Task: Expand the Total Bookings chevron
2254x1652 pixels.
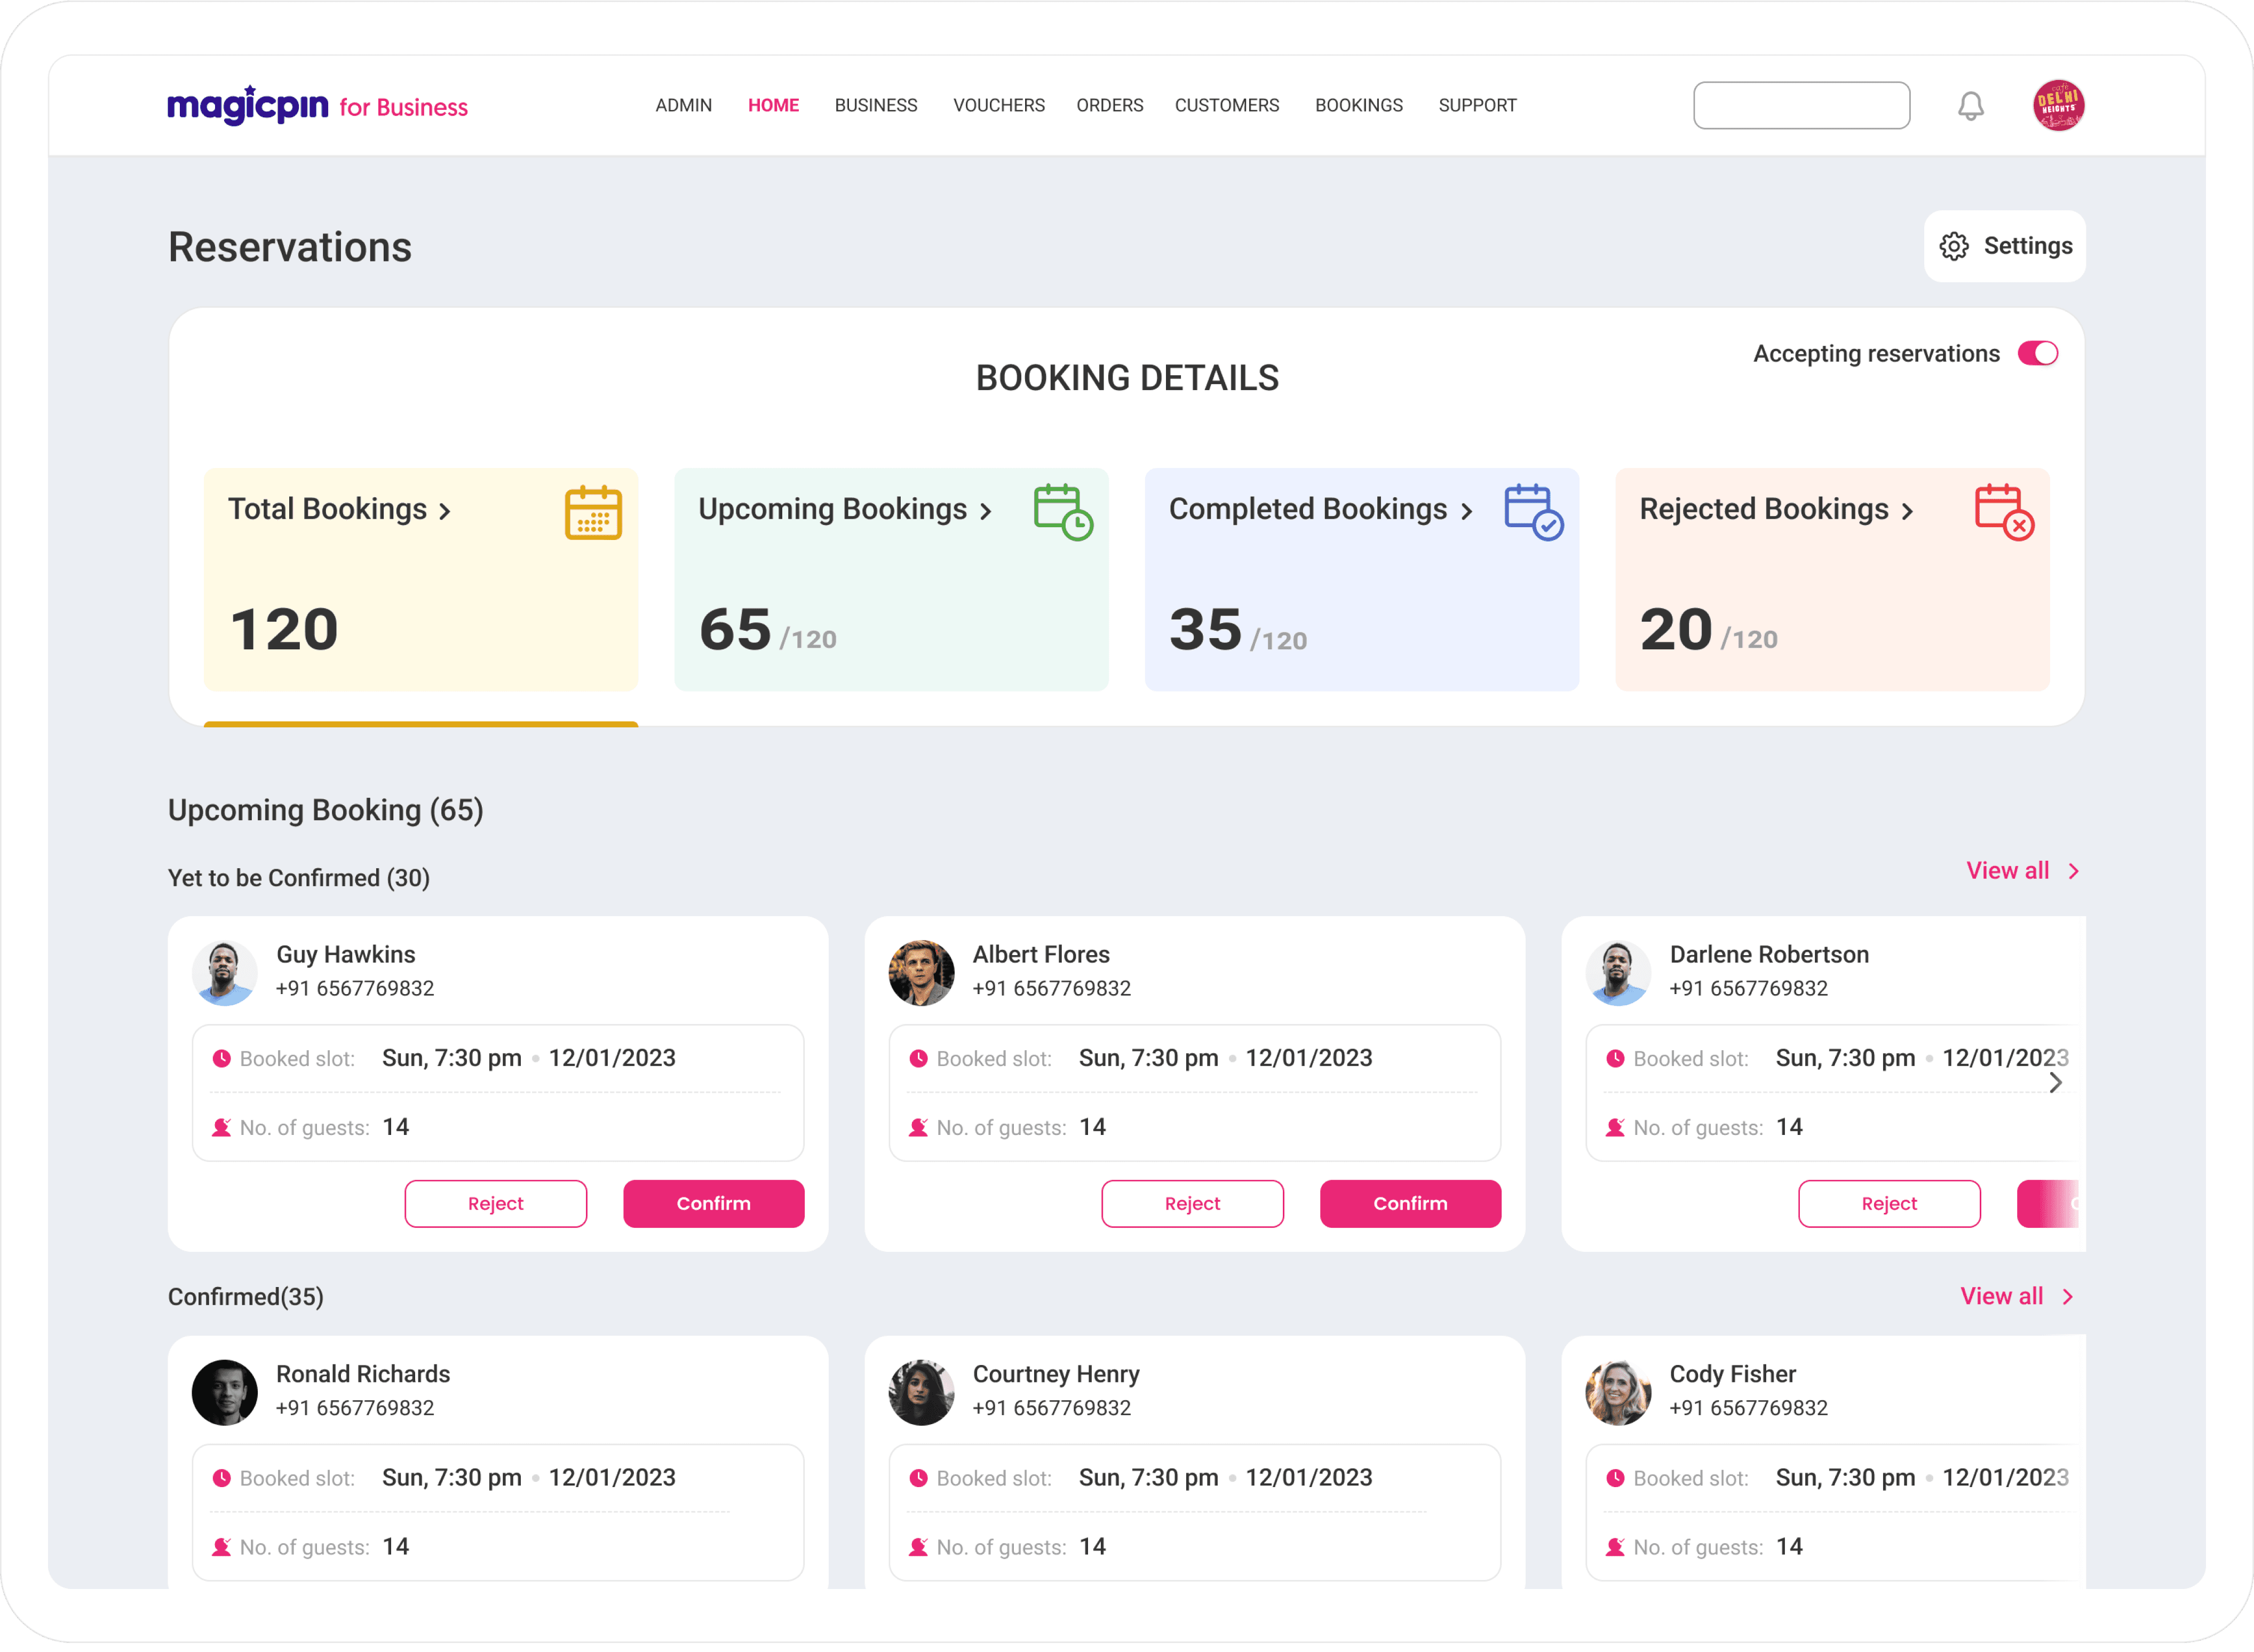Action: click(x=445, y=511)
